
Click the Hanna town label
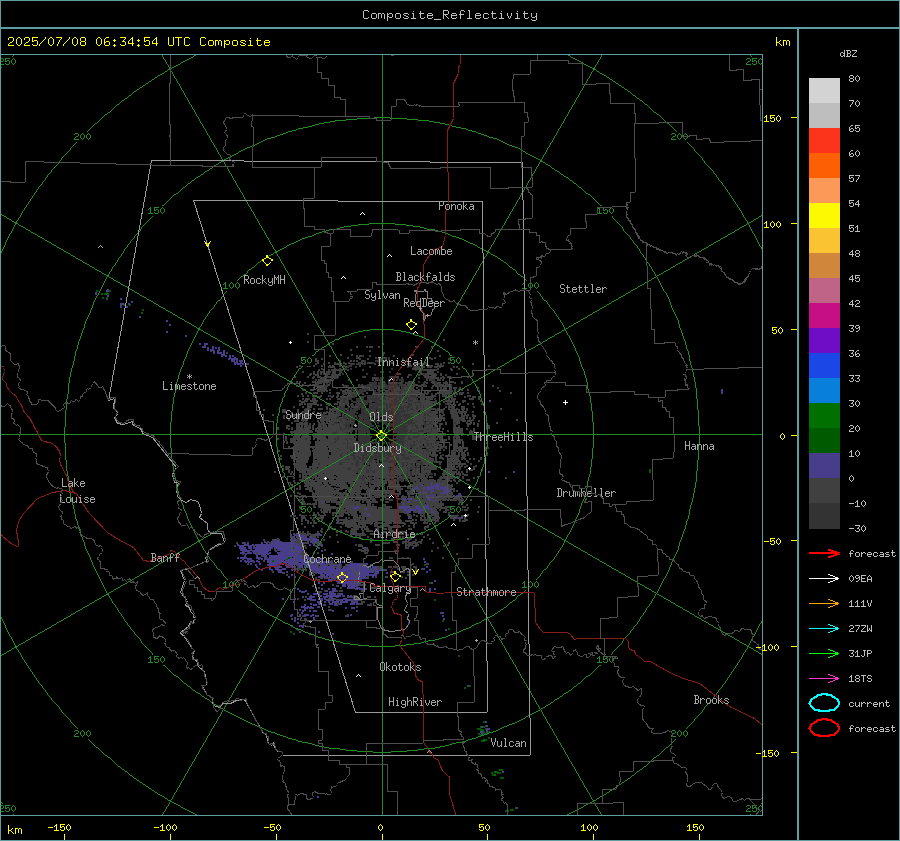click(x=699, y=446)
